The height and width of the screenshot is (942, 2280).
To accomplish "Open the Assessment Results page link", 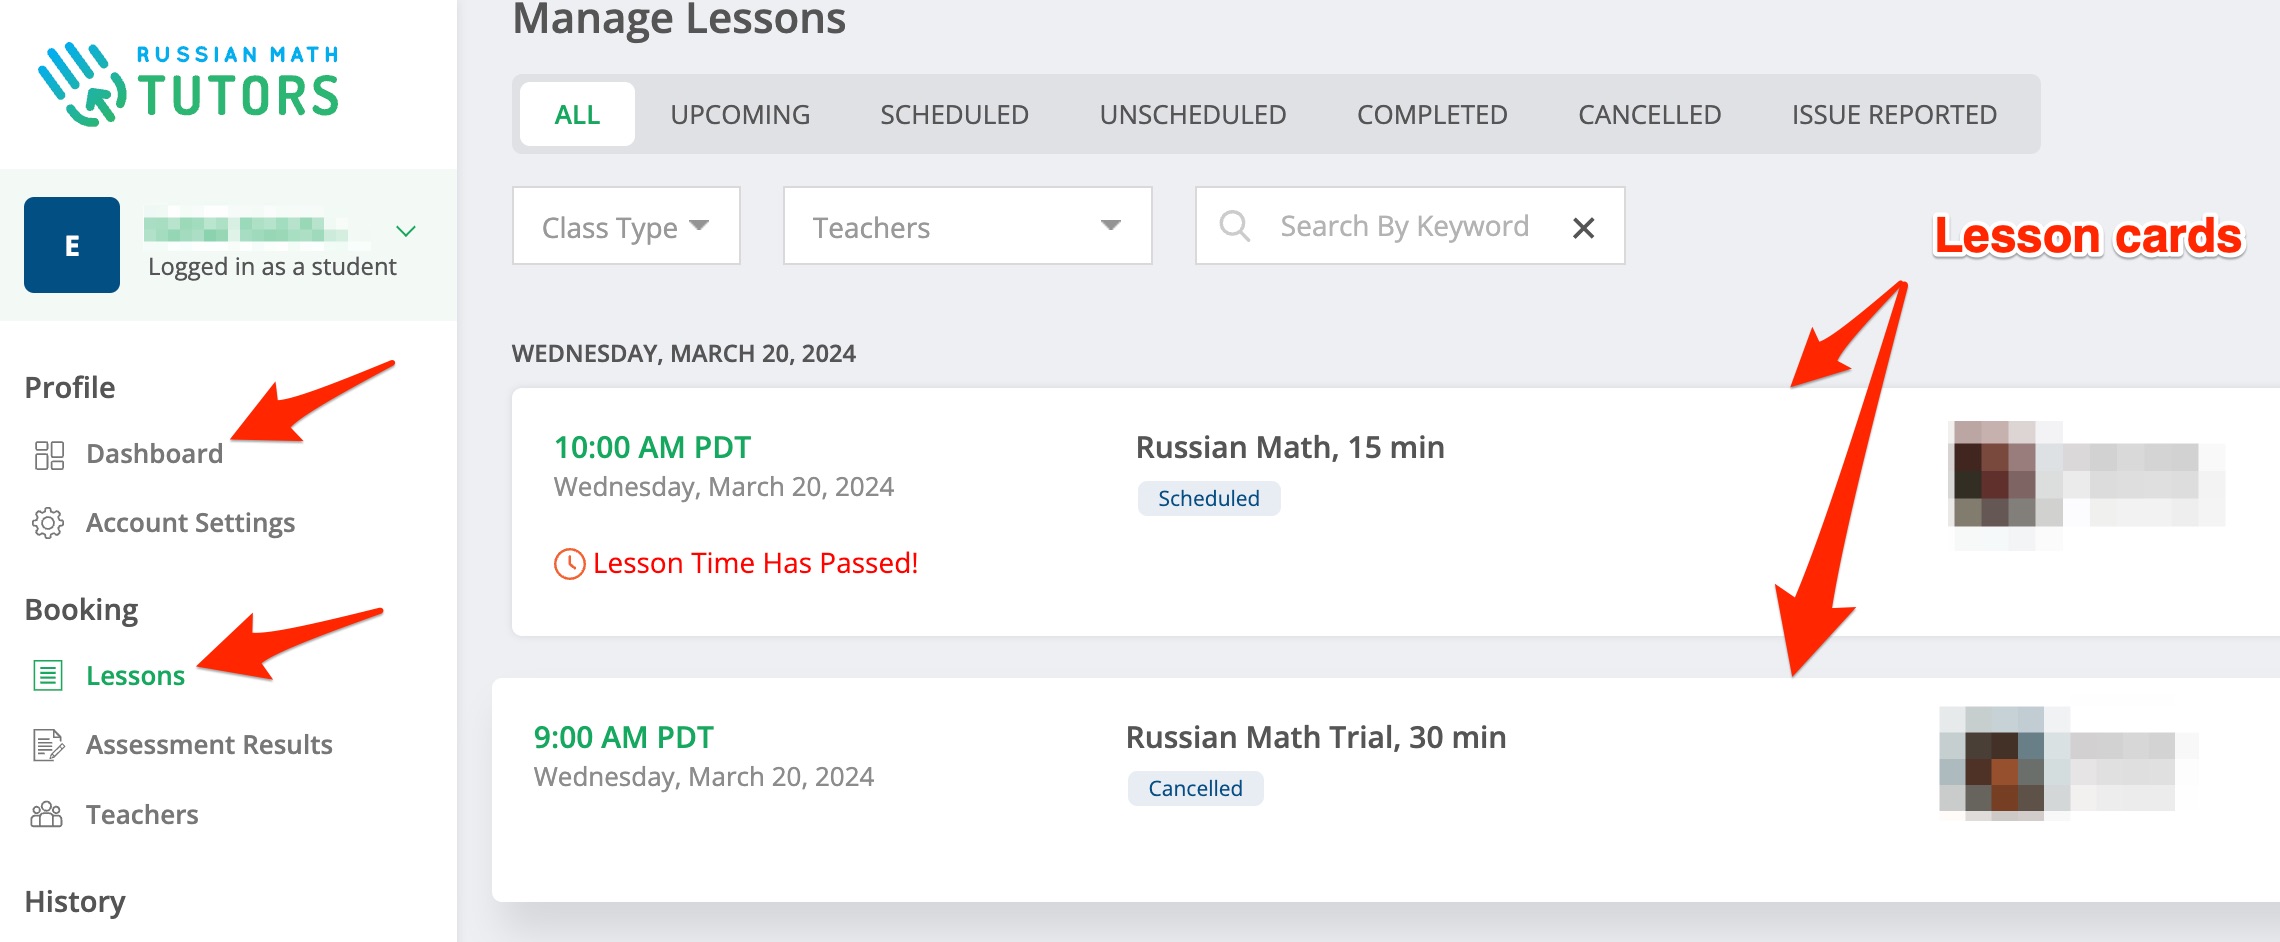I will click(209, 745).
